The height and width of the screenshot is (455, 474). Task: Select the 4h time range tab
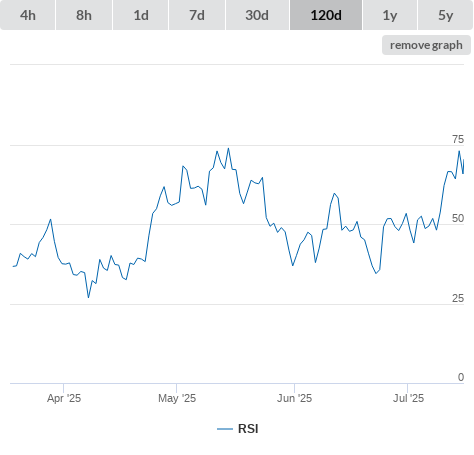28,15
